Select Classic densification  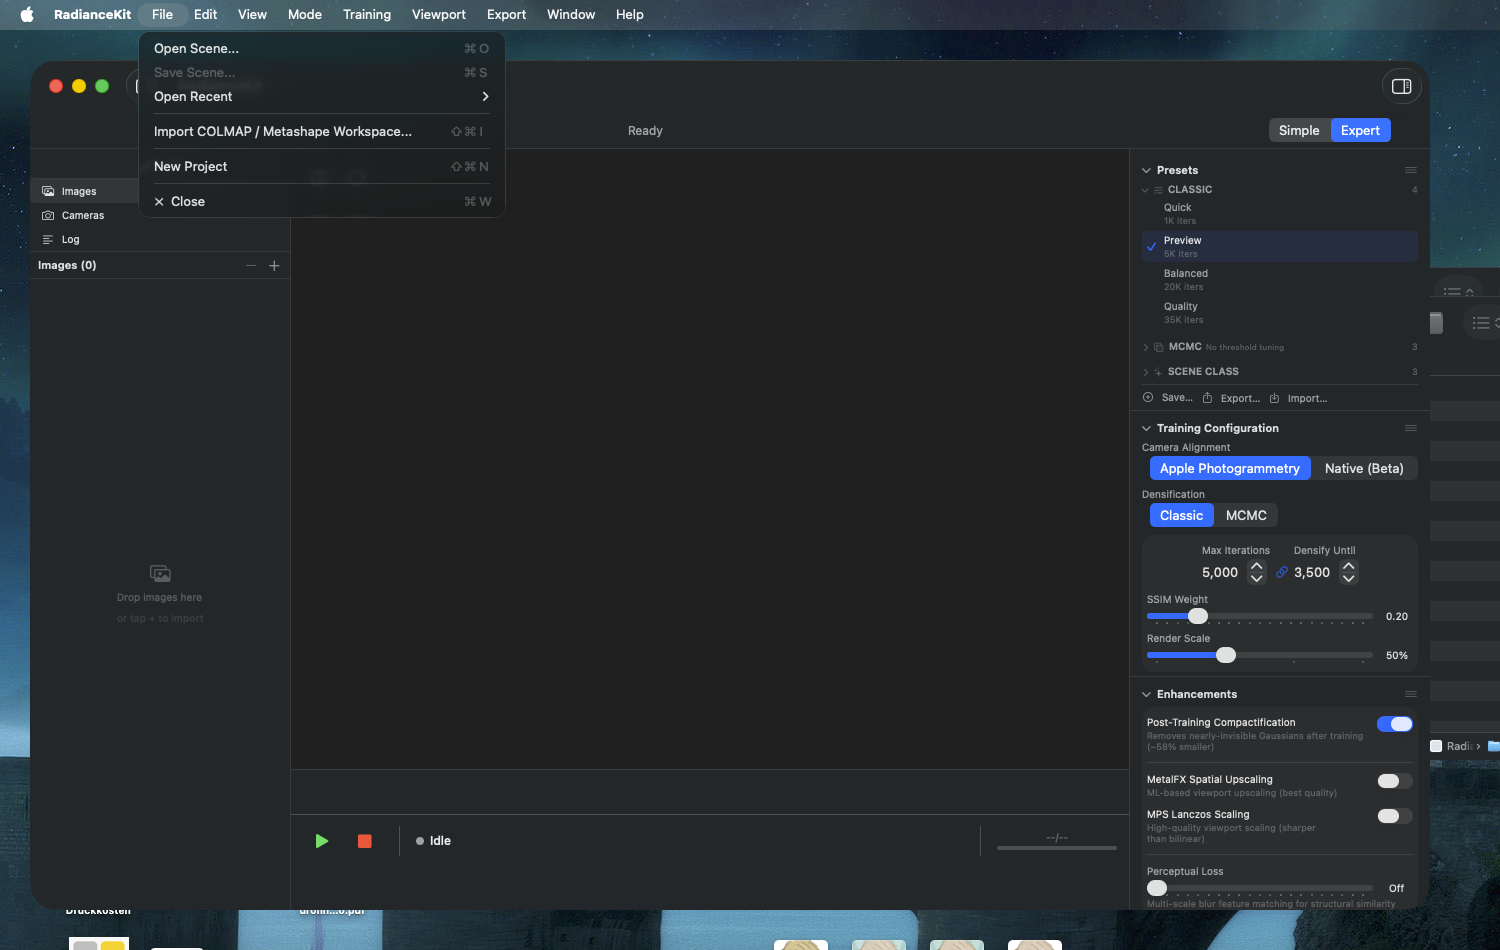(x=1181, y=515)
